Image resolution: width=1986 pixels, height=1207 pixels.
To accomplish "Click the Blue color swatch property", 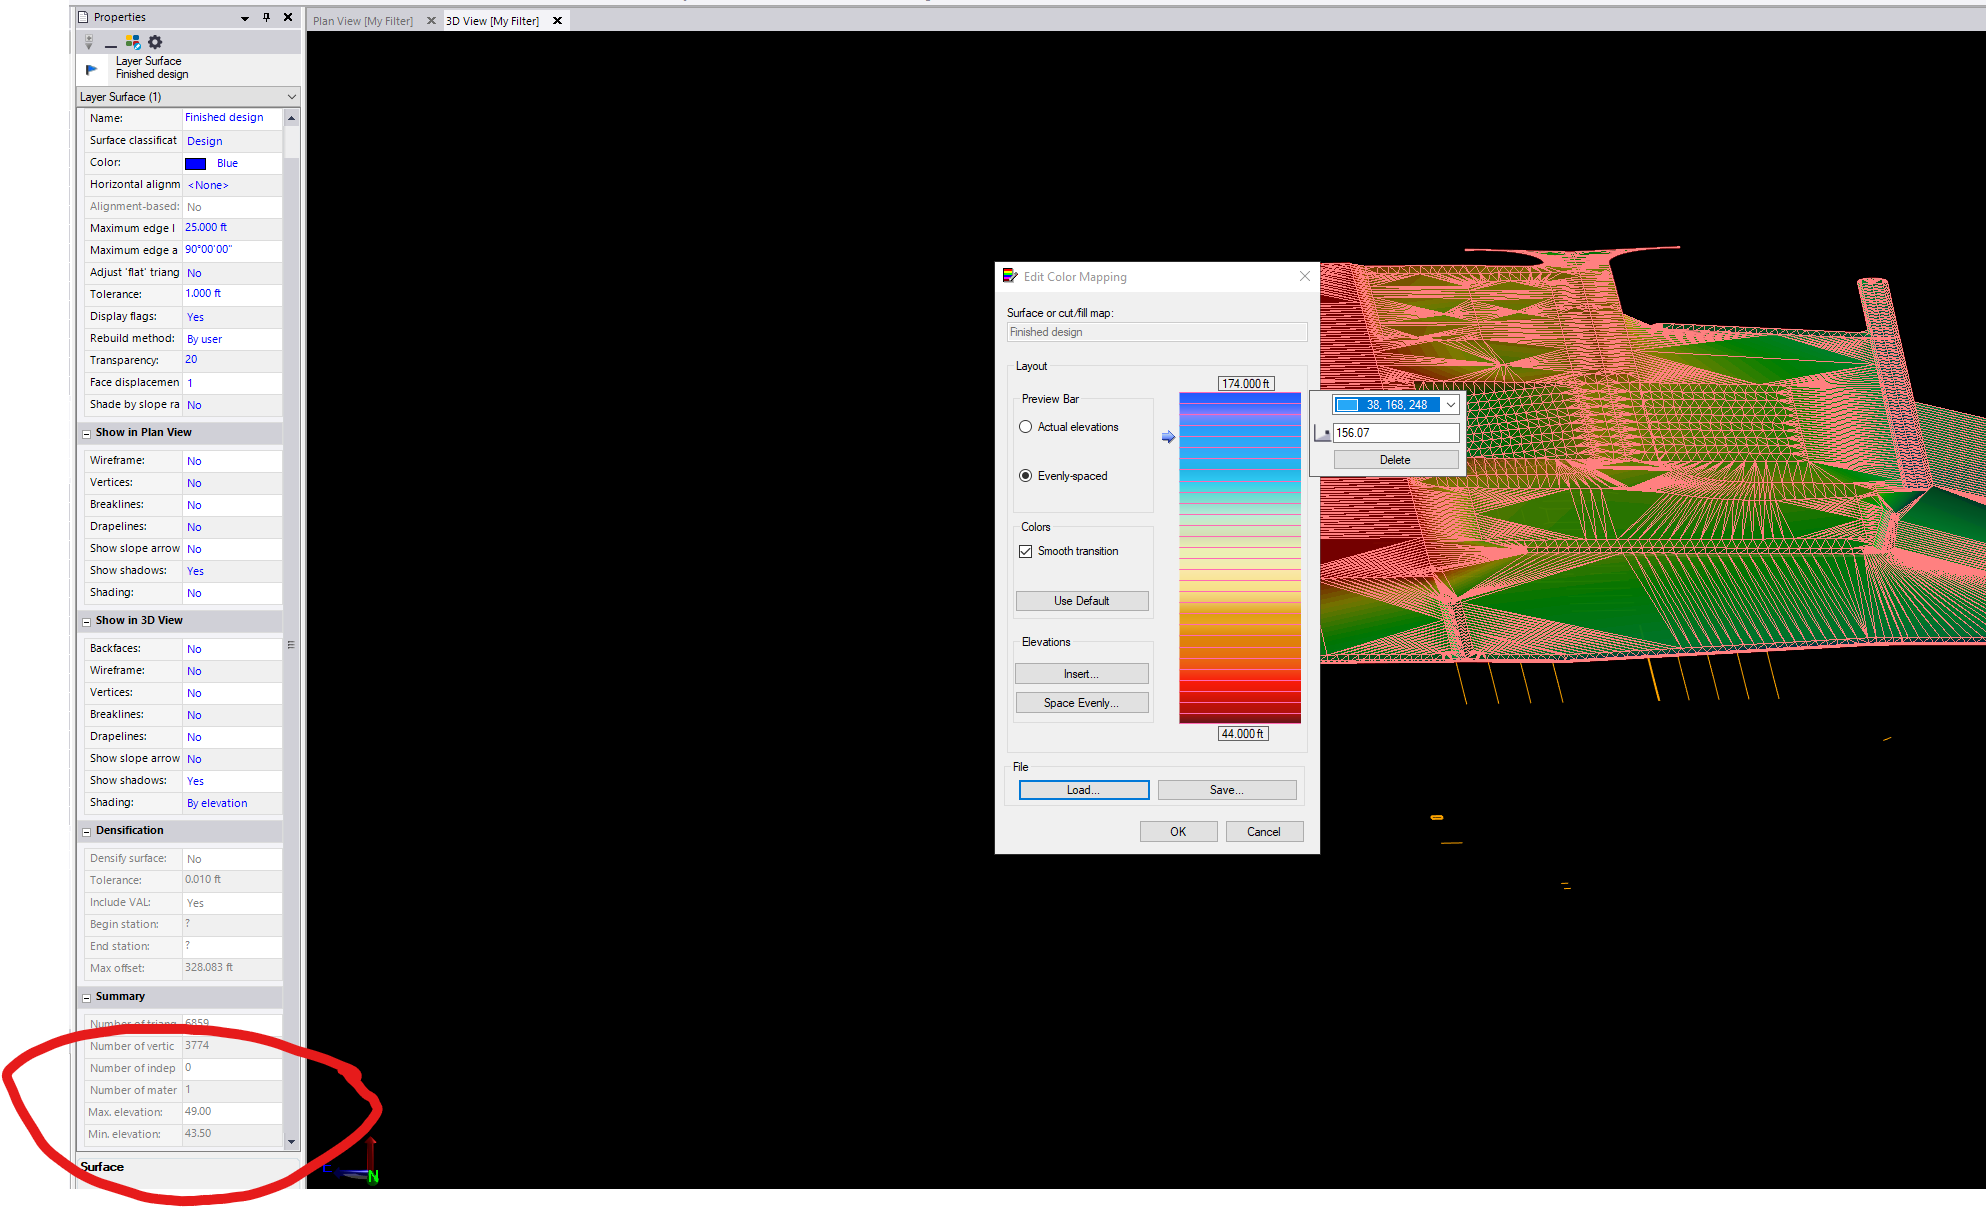I will [x=196, y=163].
